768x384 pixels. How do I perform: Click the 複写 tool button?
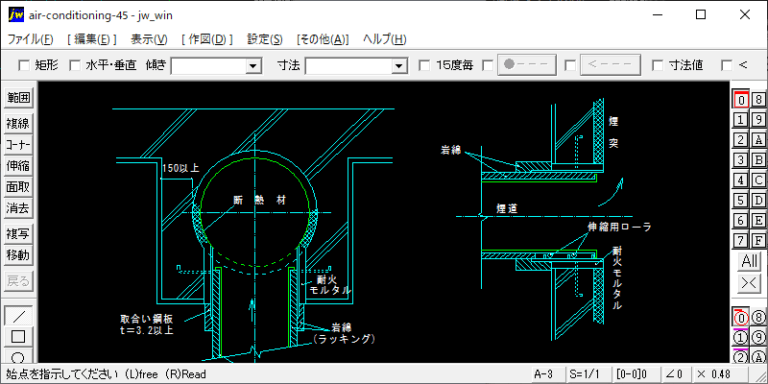(19, 234)
